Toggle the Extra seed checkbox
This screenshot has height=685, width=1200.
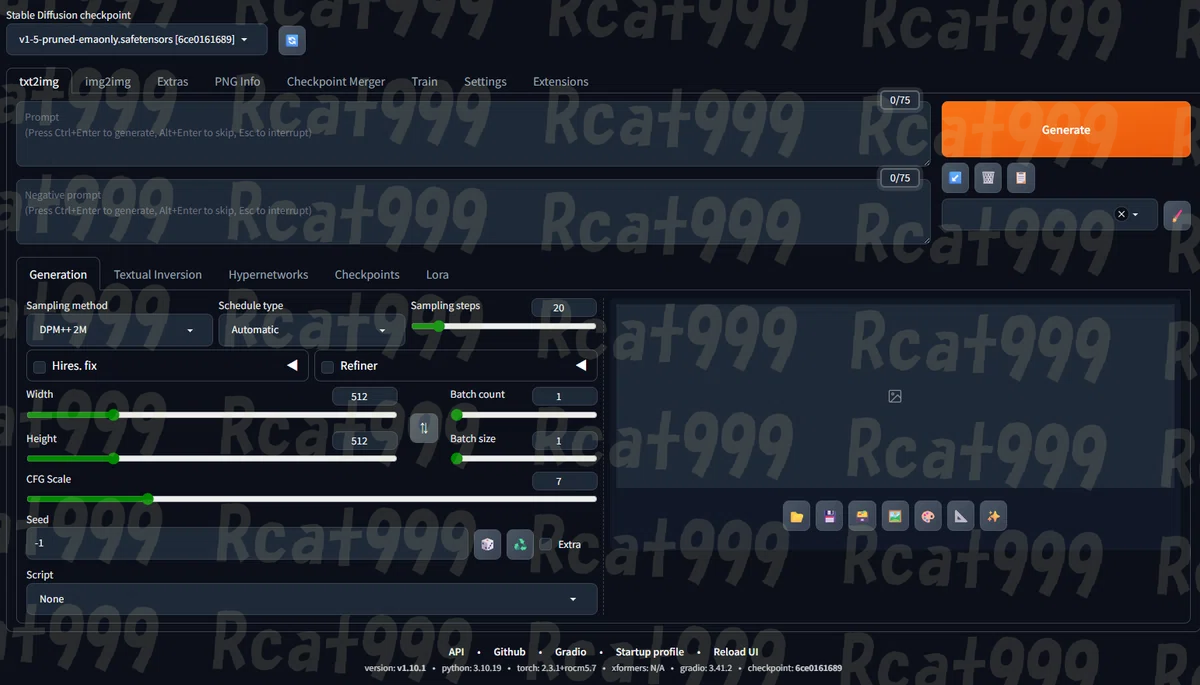(546, 544)
